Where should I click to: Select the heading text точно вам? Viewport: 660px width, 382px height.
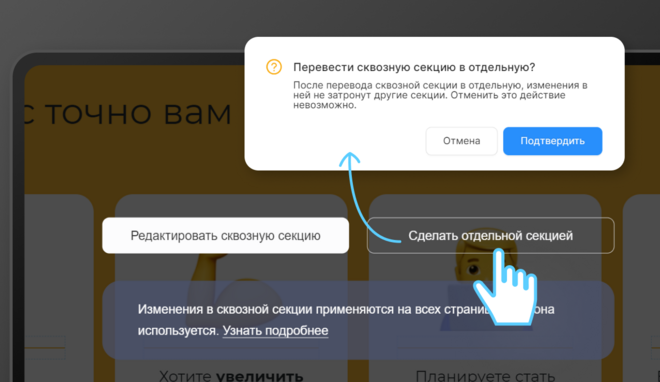[x=138, y=113]
